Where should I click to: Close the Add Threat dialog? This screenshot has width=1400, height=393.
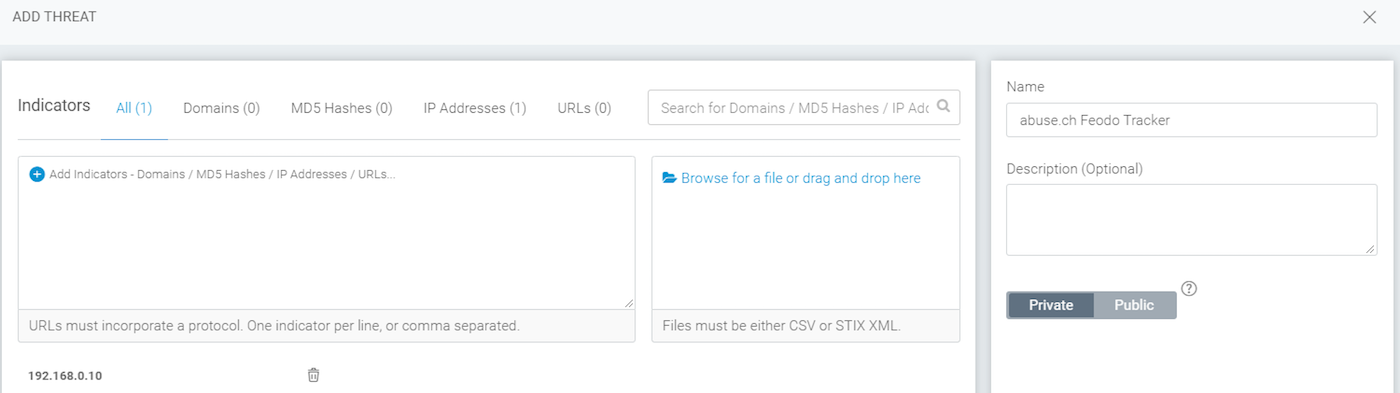[1370, 17]
